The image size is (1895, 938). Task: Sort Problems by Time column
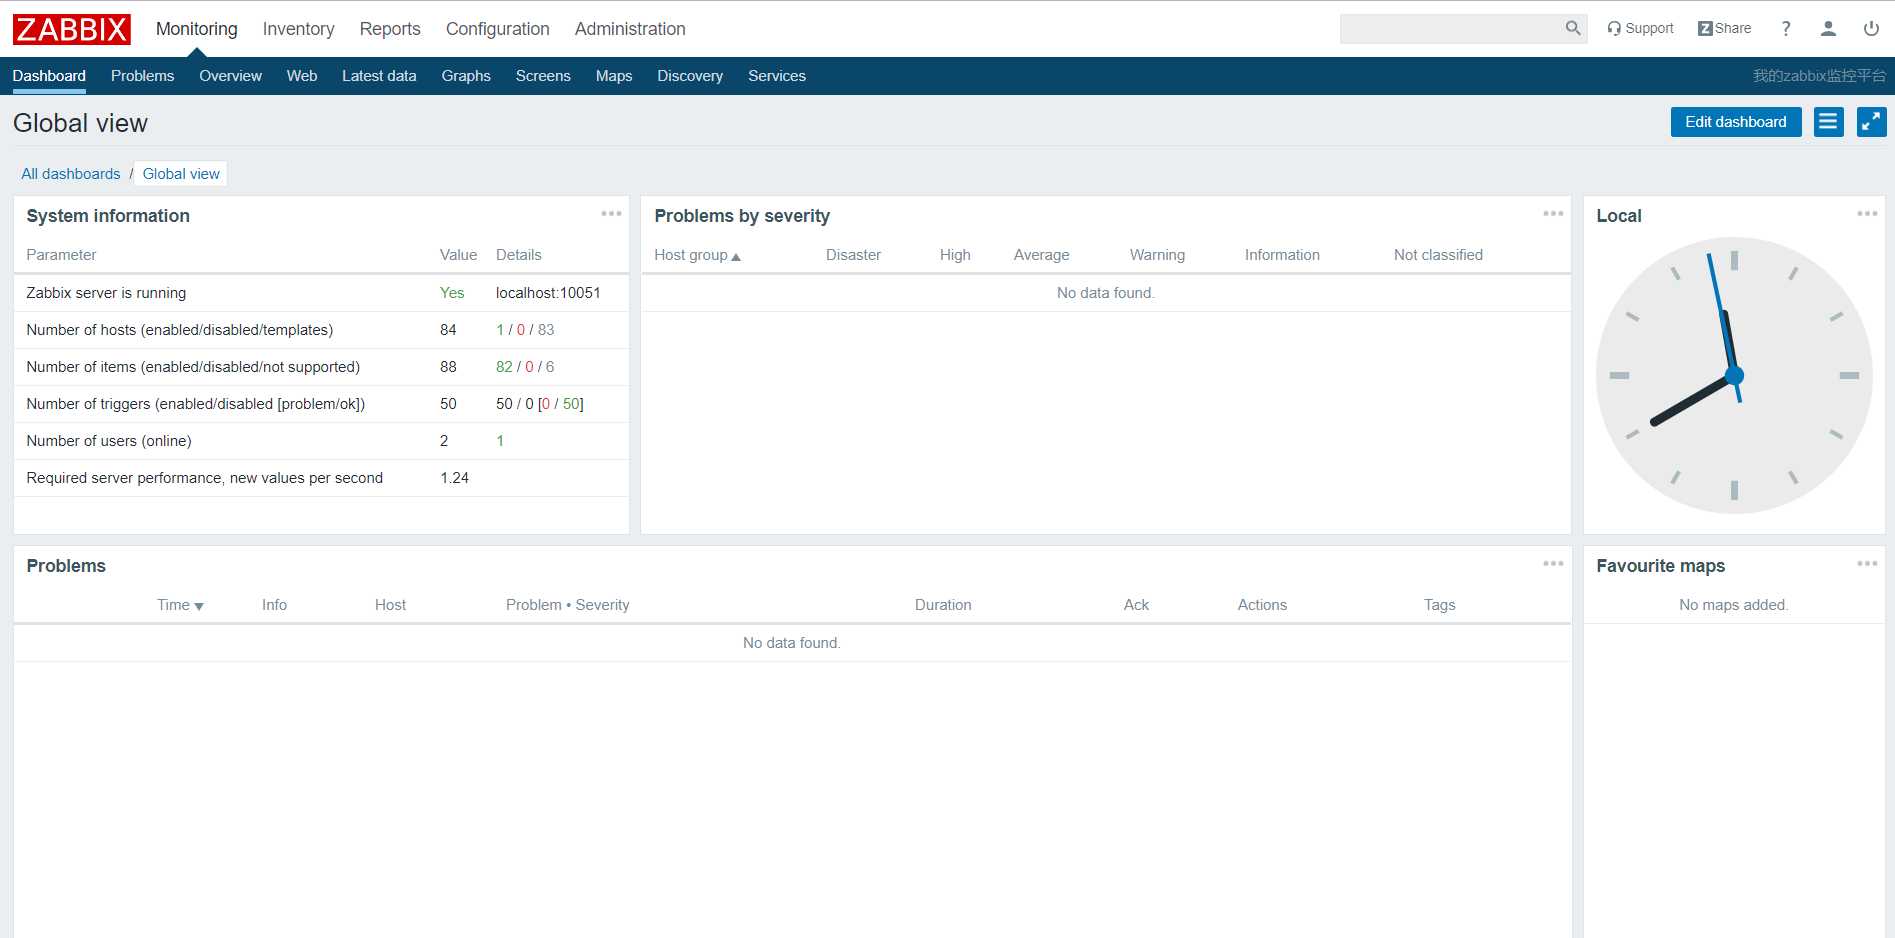click(180, 605)
